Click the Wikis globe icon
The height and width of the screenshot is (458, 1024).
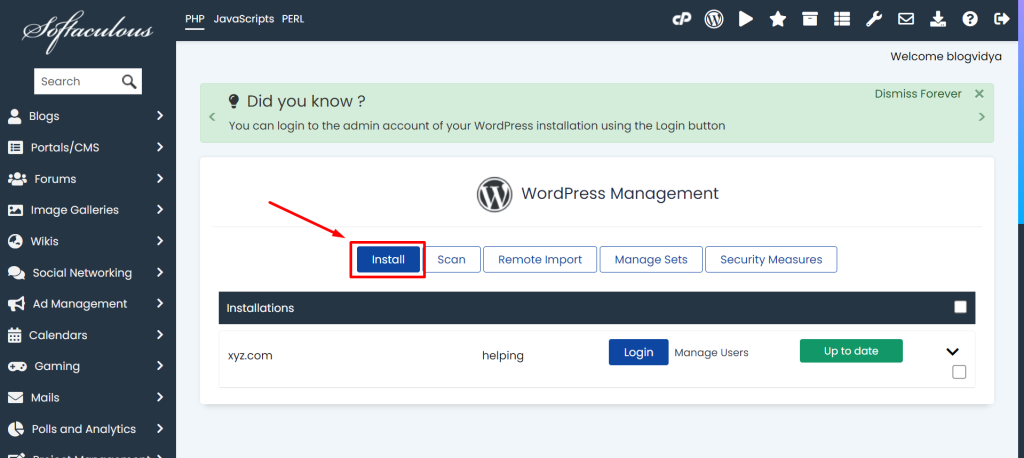15,241
